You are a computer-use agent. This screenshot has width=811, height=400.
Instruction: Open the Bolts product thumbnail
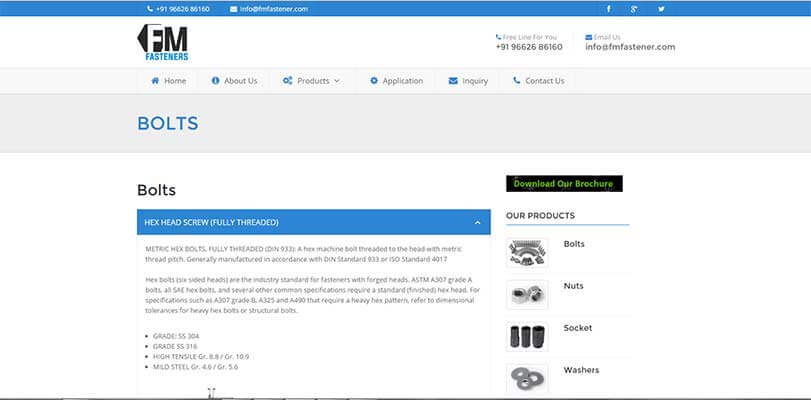(x=527, y=252)
